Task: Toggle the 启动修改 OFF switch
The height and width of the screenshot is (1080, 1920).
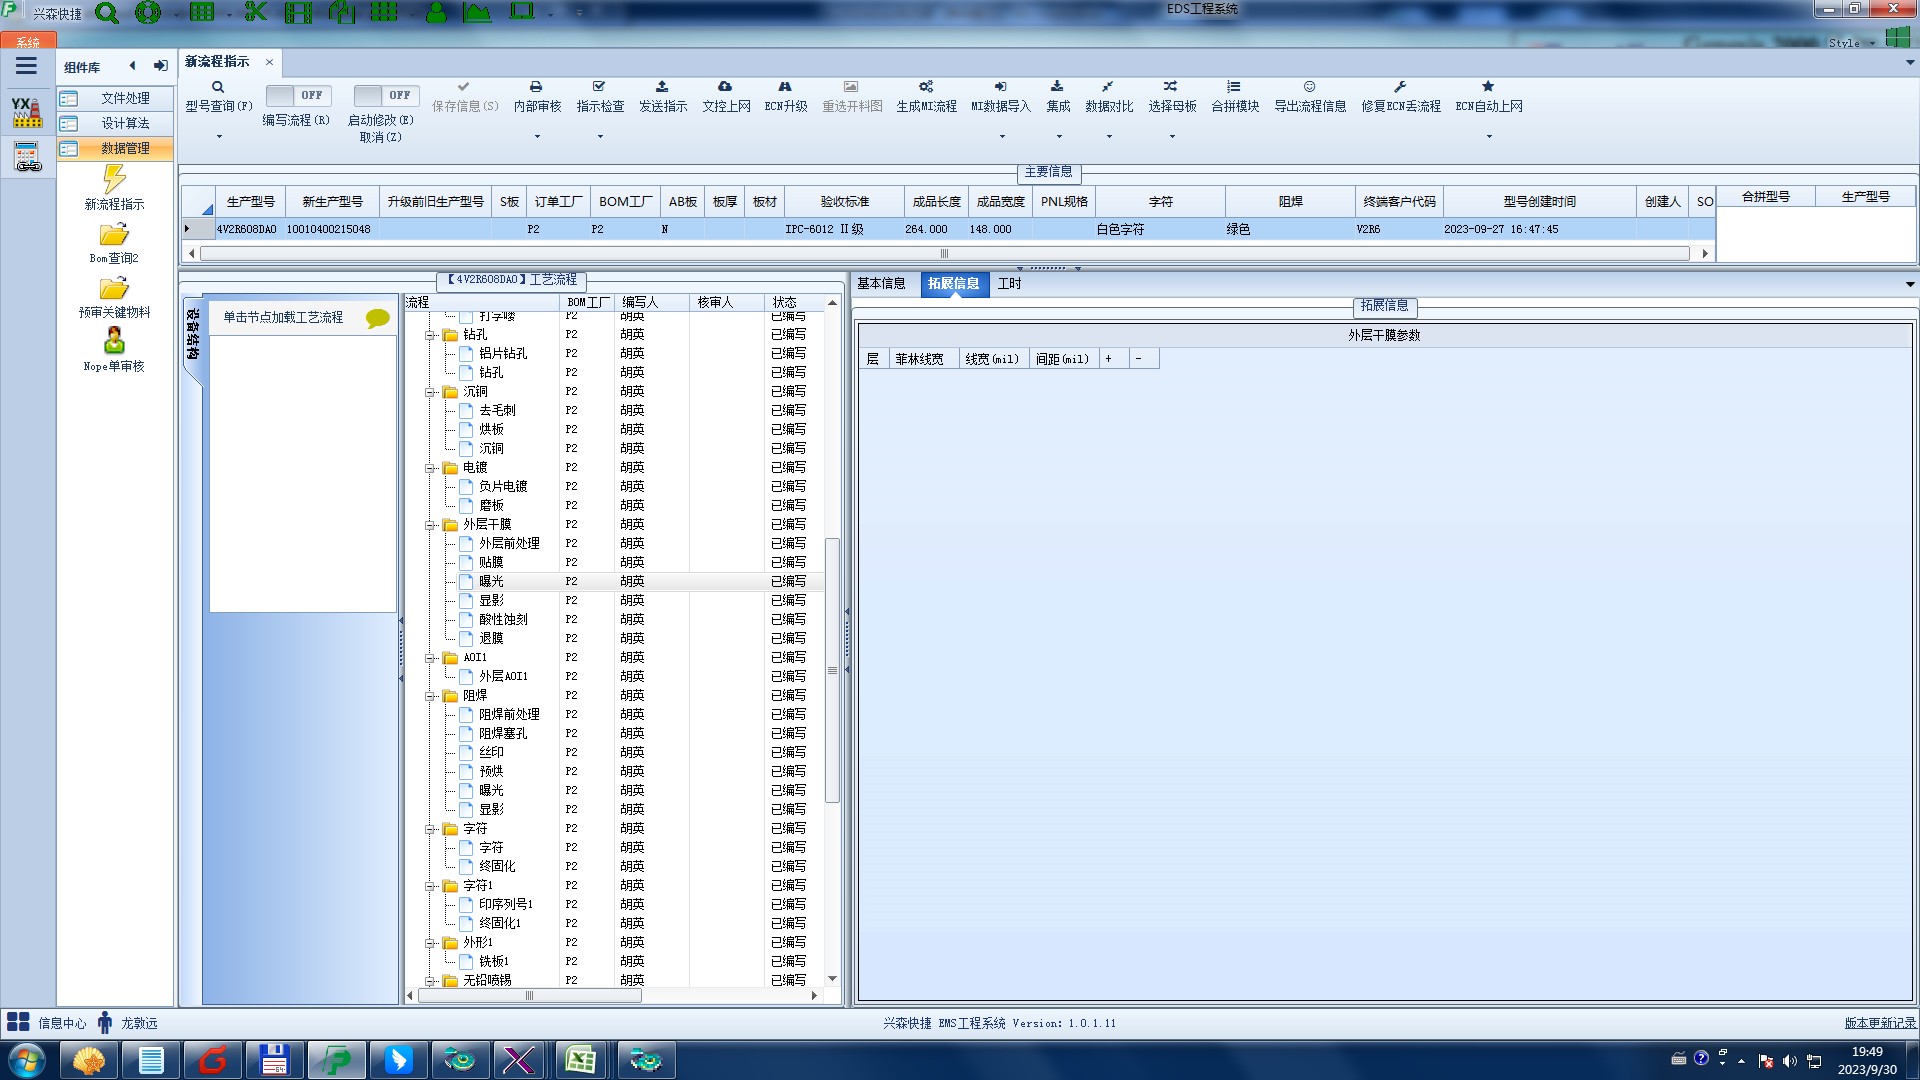Action: pyautogui.click(x=385, y=95)
